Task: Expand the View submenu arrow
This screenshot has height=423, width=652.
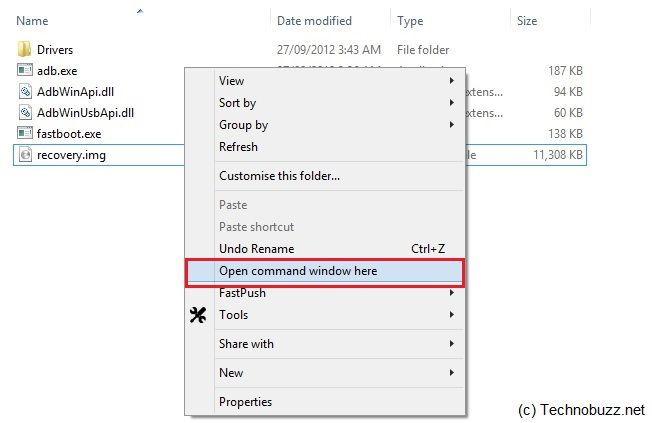Action: click(452, 80)
